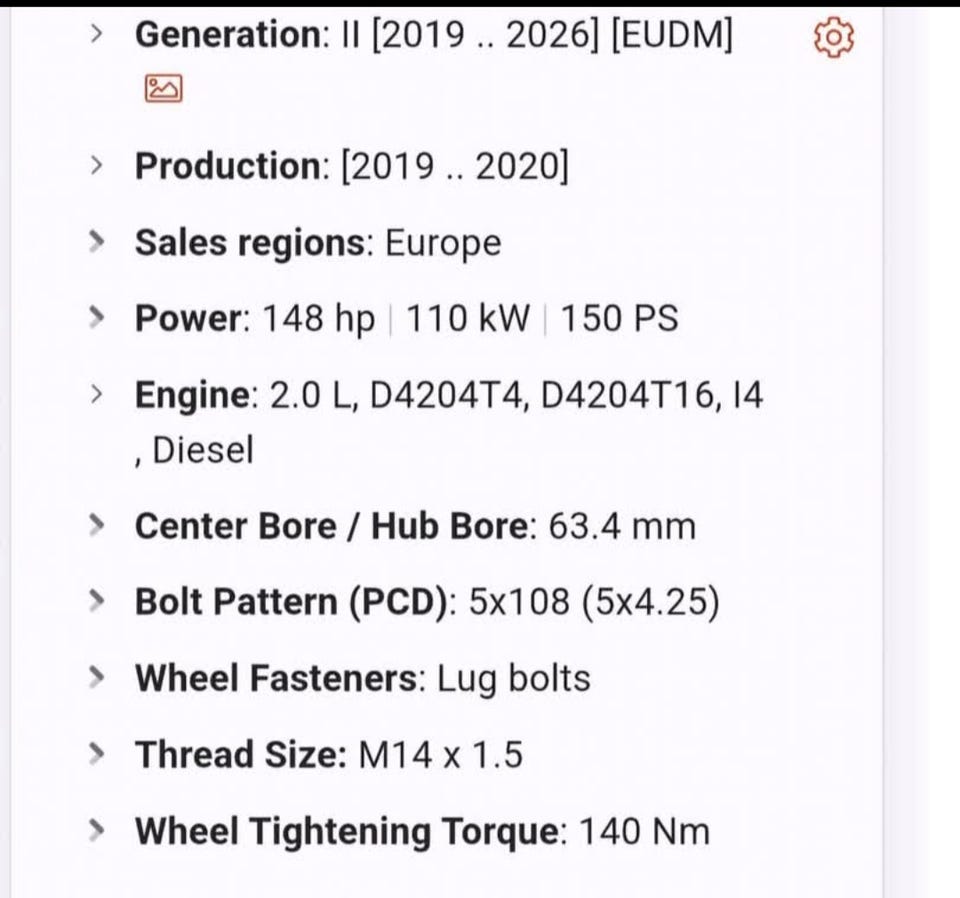Select the "Generation" bold label
The height and width of the screenshot is (898, 960).
coord(225,35)
